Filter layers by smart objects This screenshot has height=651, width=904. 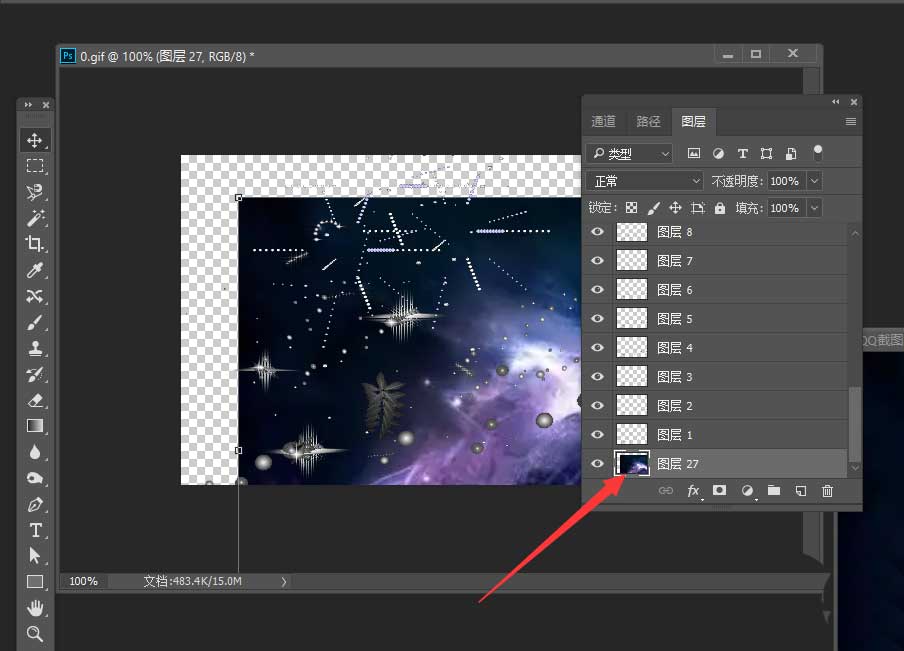click(x=791, y=153)
